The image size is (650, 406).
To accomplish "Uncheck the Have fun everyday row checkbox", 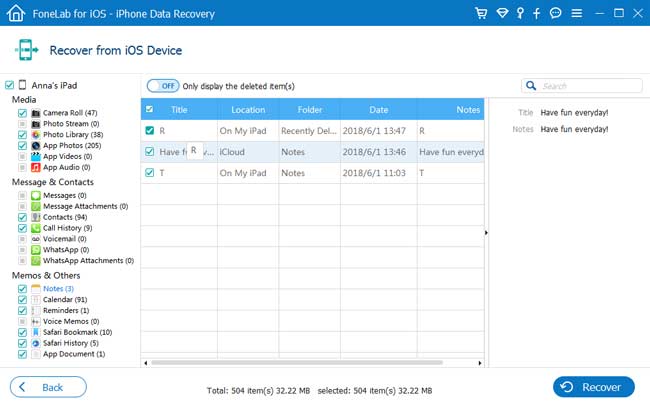I will coord(150,152).
